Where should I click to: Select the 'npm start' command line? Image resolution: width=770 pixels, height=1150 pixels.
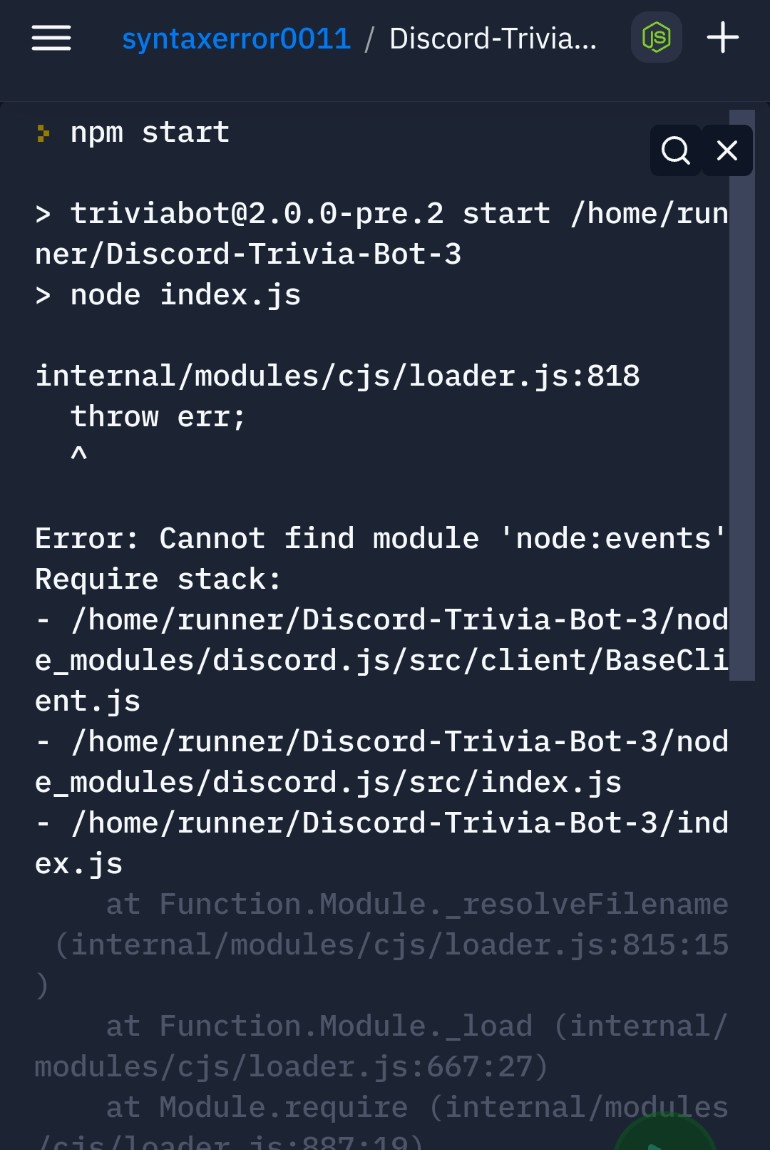tap(148, 131)
